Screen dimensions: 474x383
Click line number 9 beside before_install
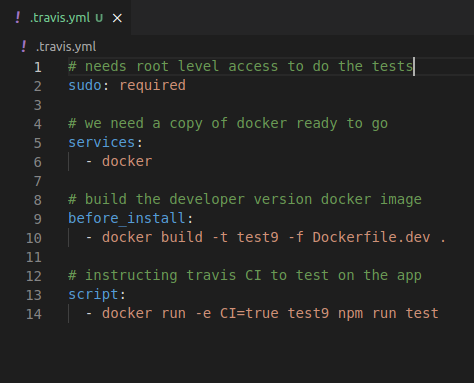[38, 219]
